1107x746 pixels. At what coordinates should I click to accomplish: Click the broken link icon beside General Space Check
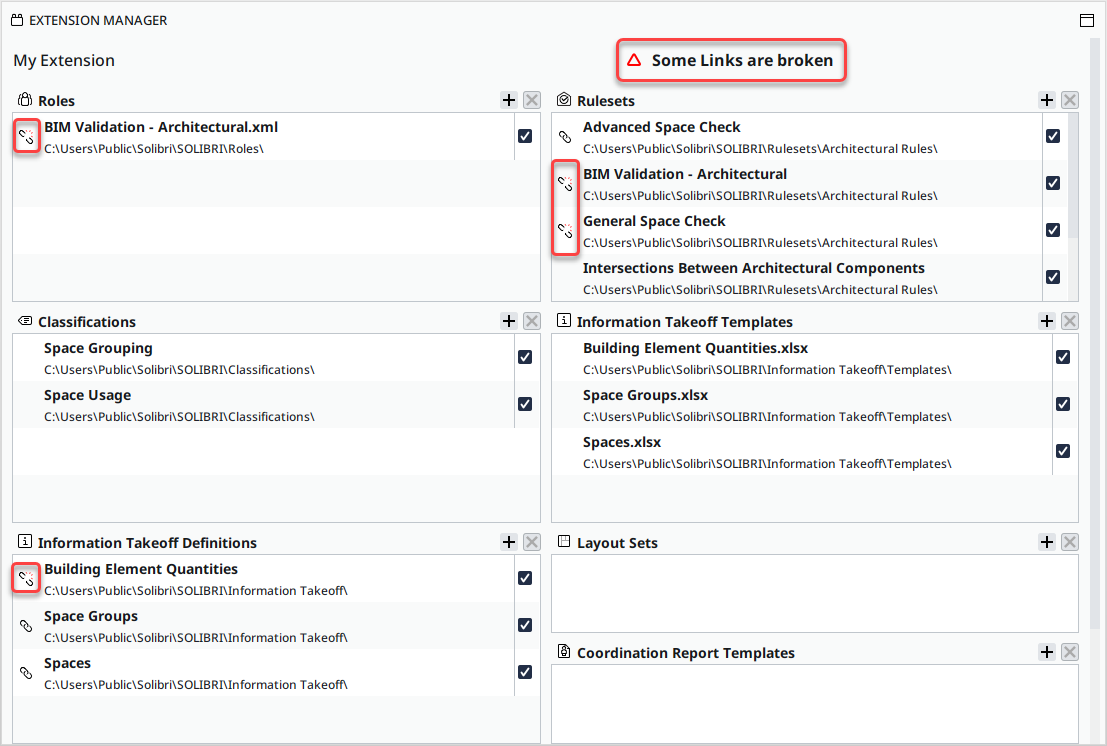565,230
